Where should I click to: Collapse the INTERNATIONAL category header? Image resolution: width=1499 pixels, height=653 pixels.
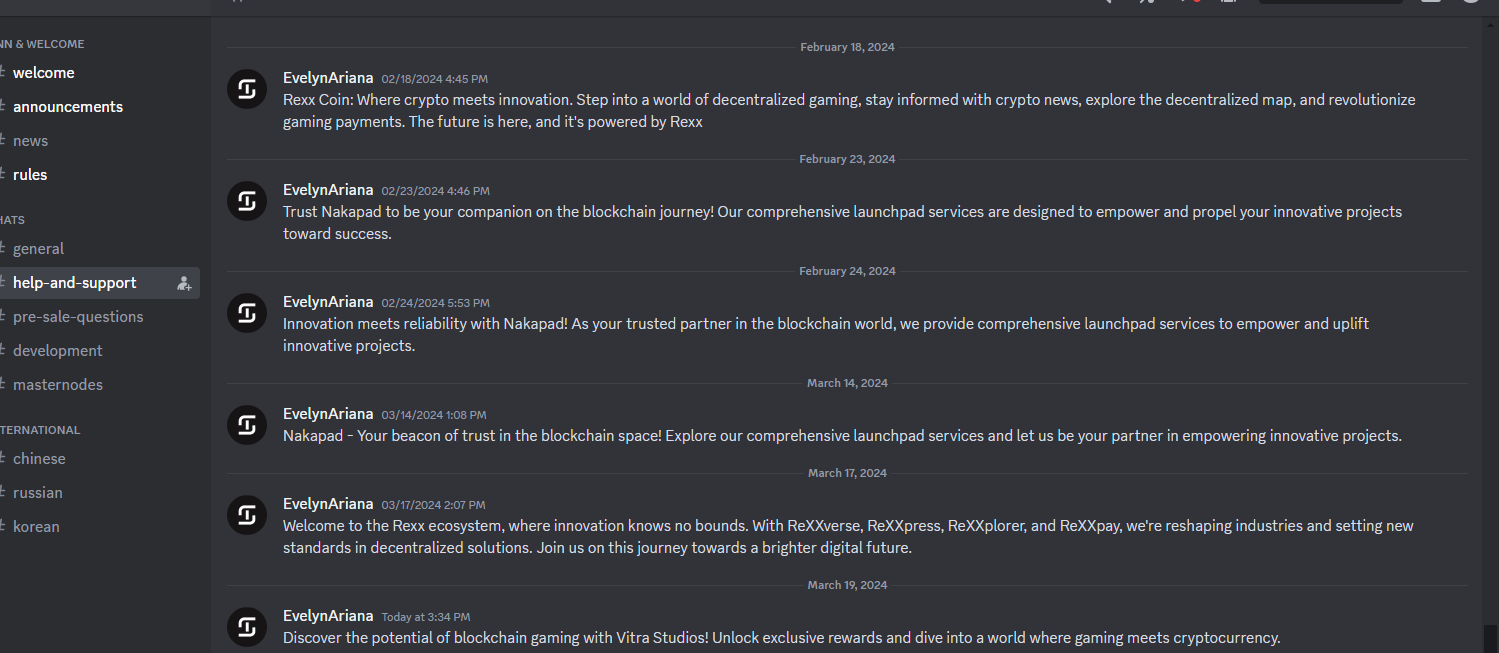(x=40, y=430)
